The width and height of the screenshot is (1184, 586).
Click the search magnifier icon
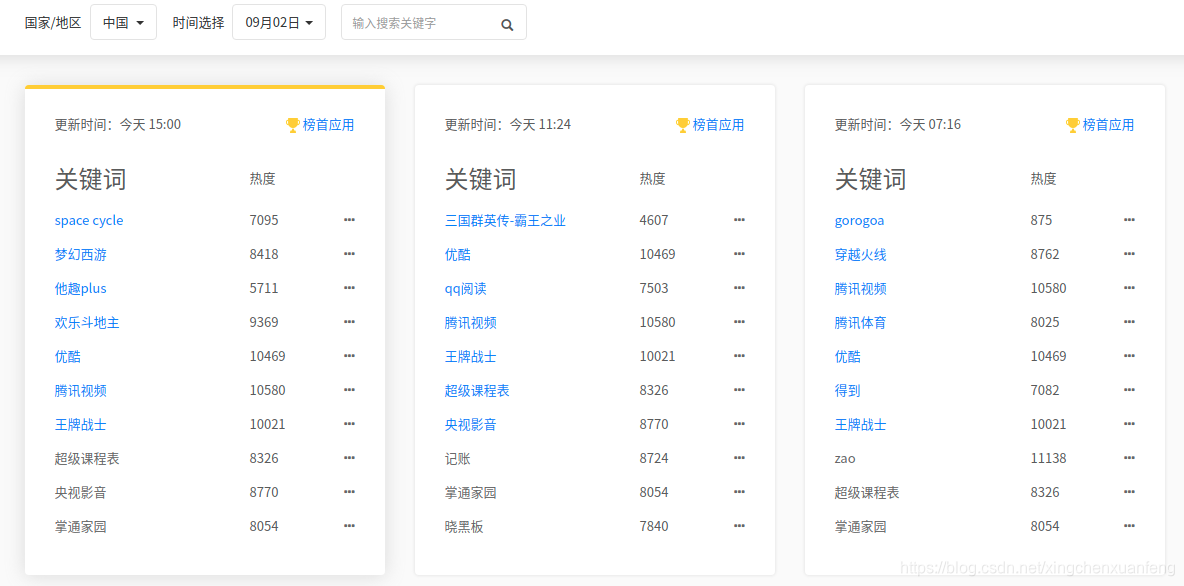[507, 22]
